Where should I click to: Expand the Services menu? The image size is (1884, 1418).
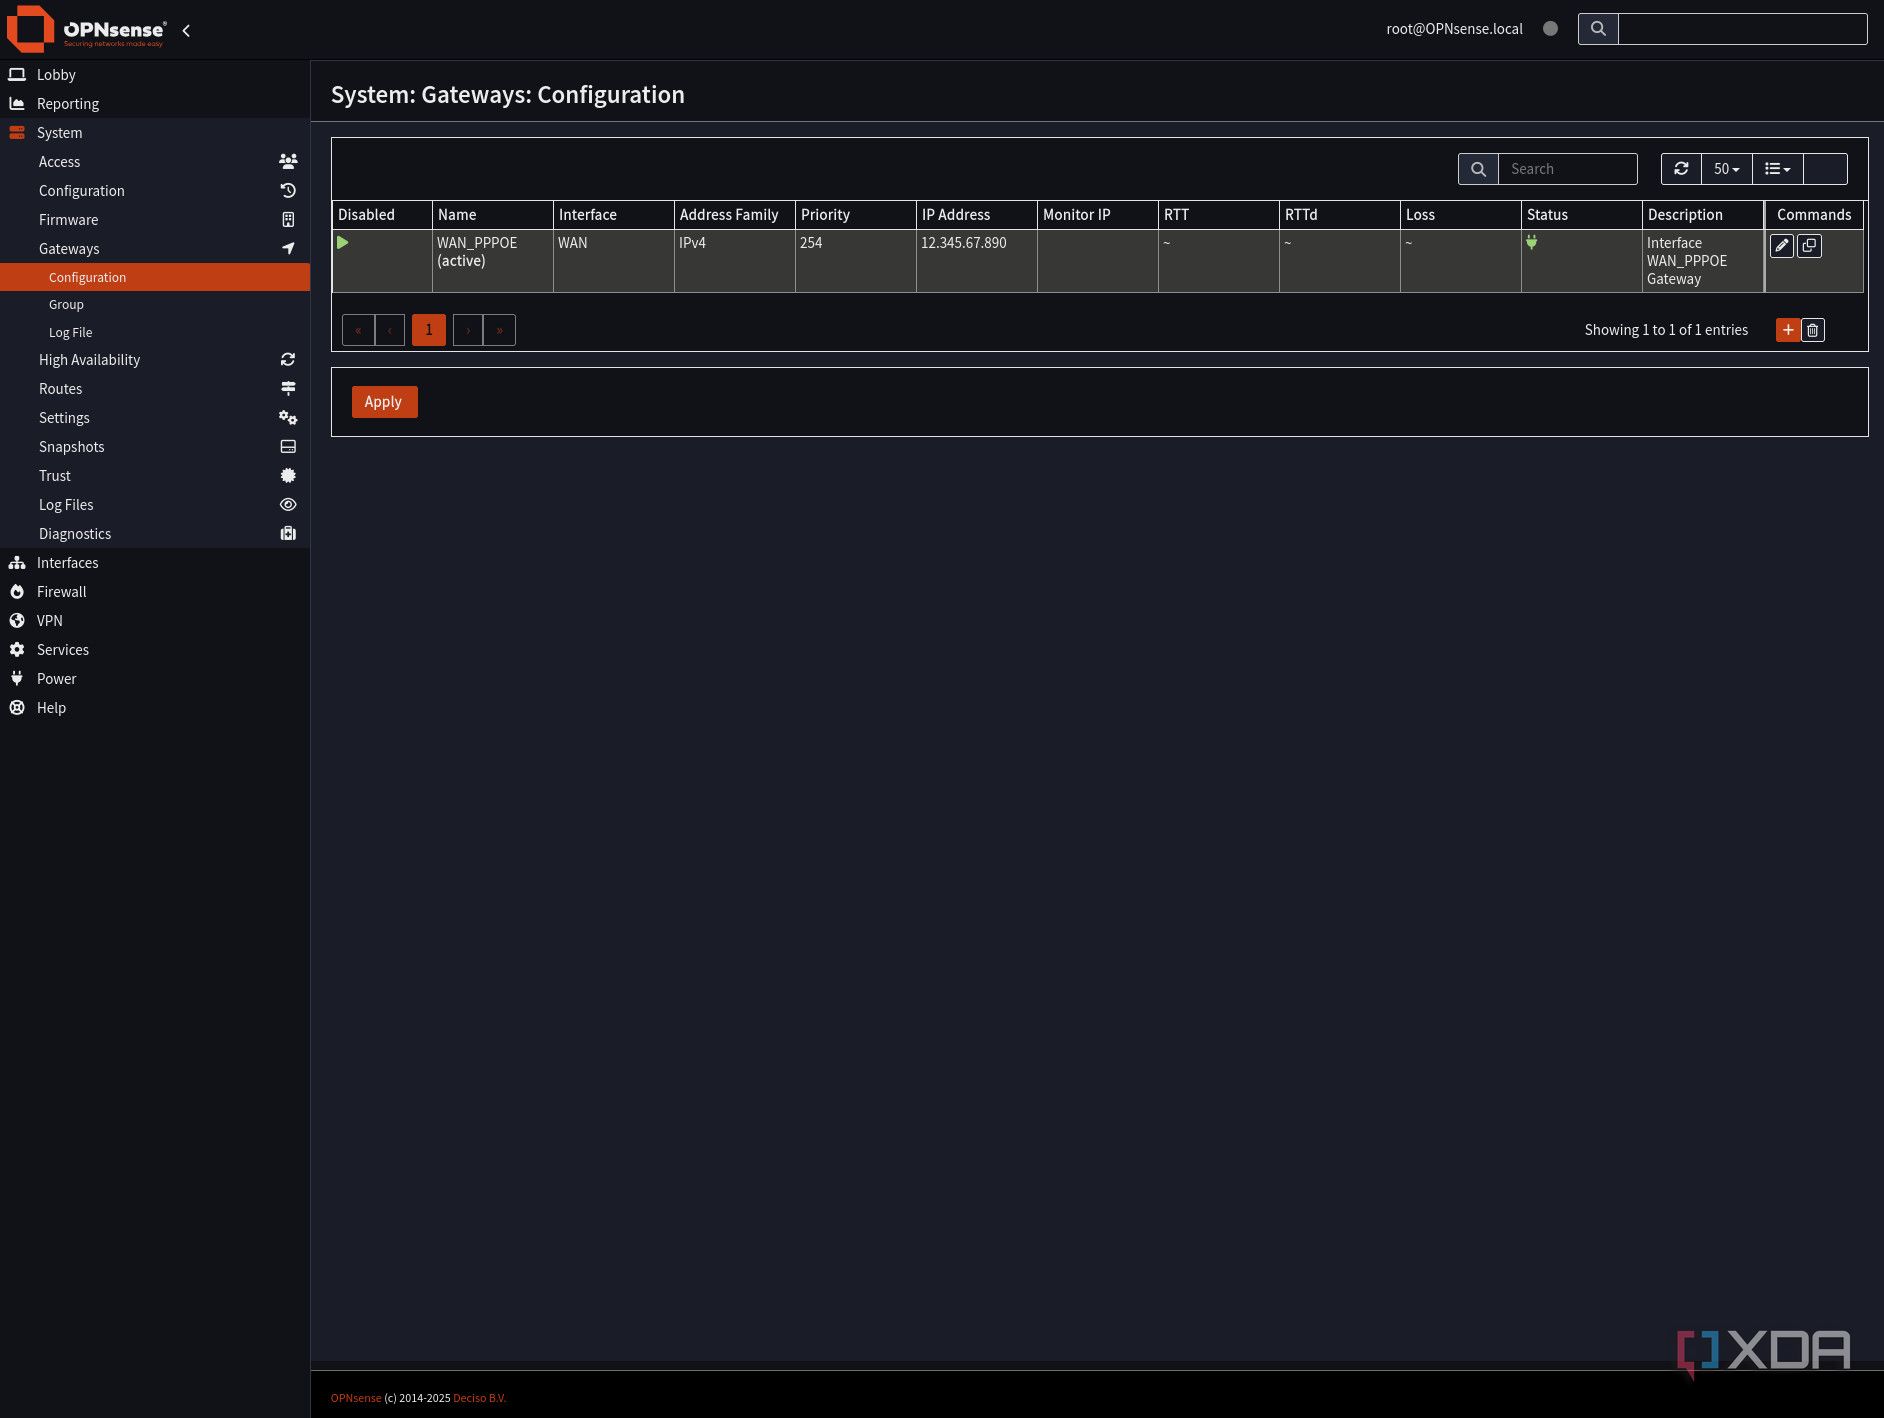[x=155, y=650]
